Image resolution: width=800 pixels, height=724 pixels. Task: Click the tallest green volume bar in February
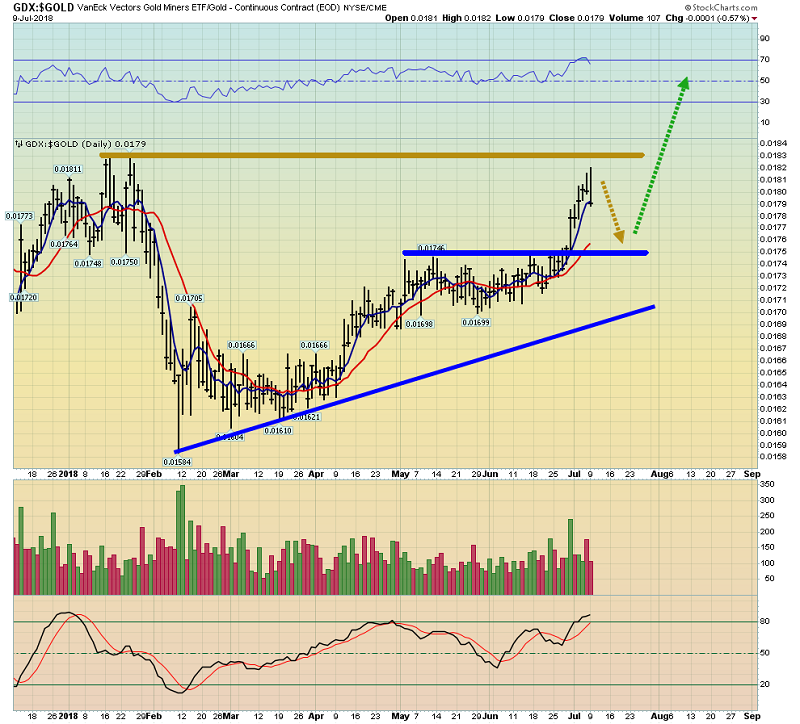click(x=183, y=540)
